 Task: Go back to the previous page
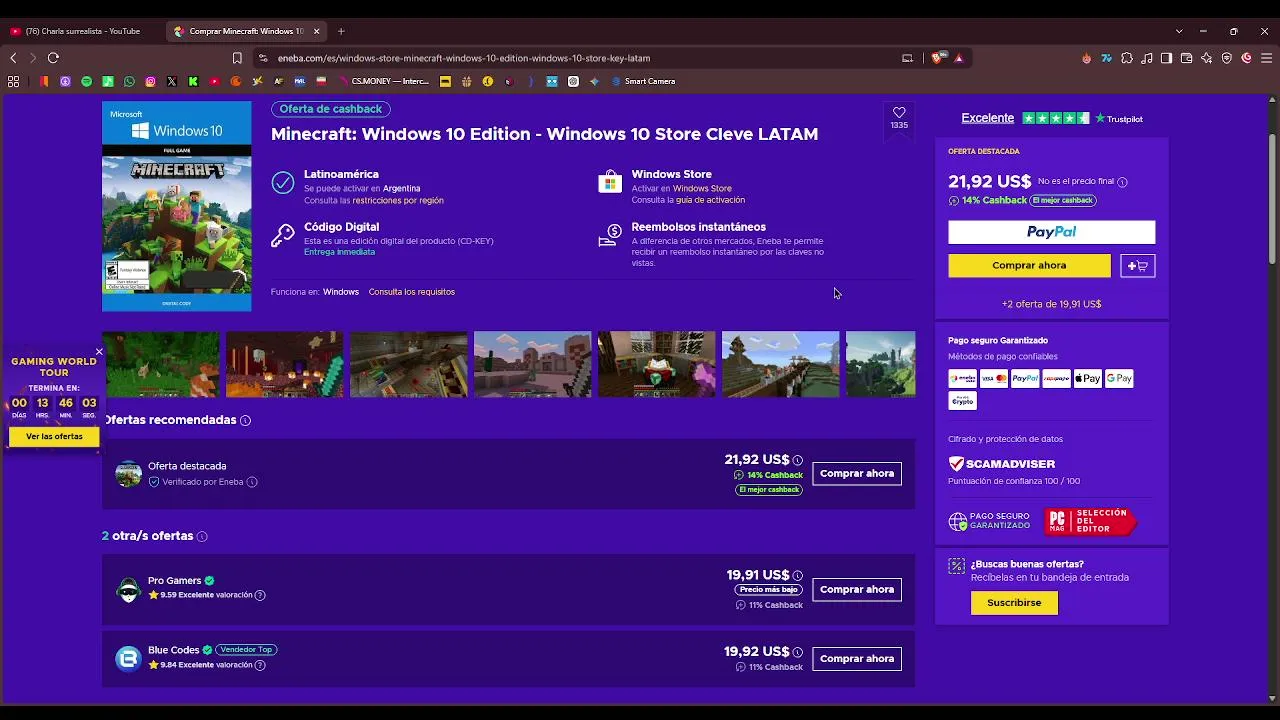(13, 58)
